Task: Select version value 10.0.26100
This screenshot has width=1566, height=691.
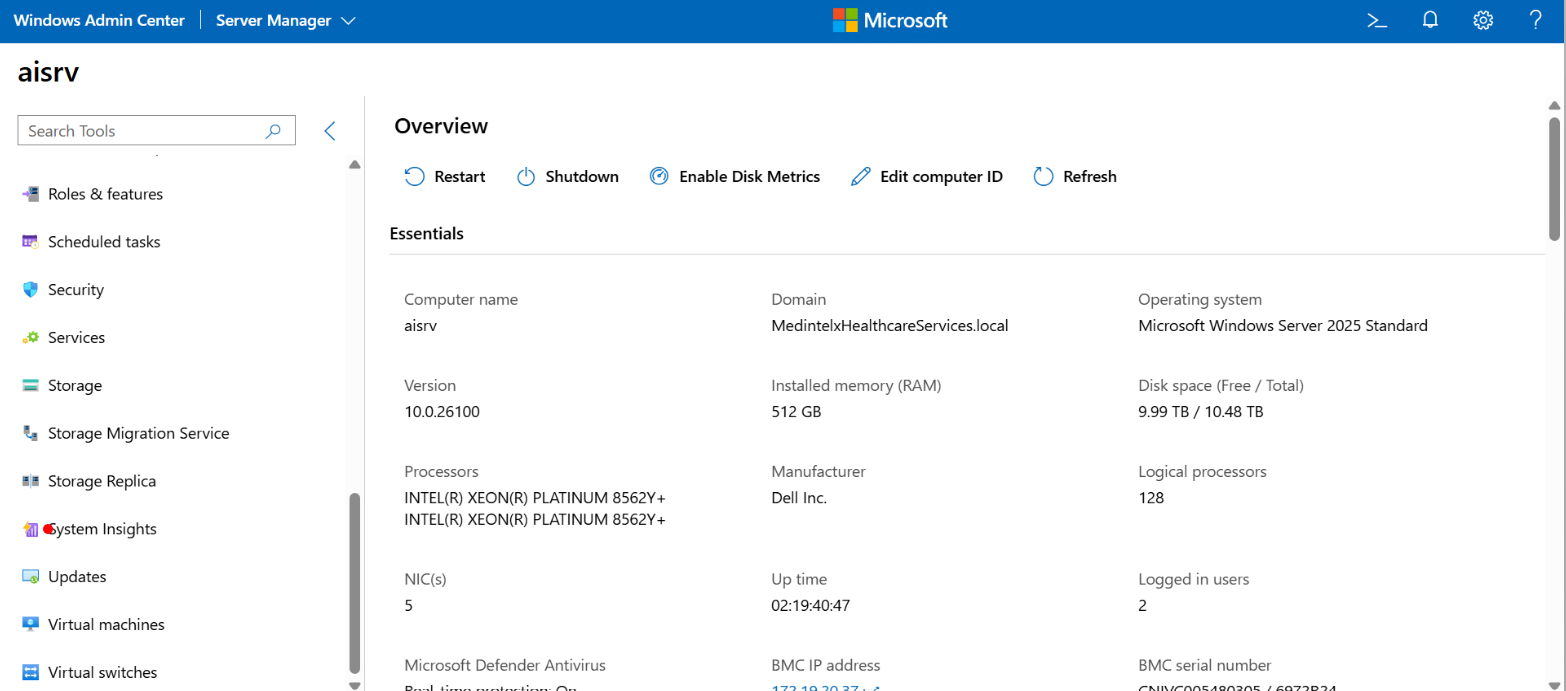Action: click(442, 412)
